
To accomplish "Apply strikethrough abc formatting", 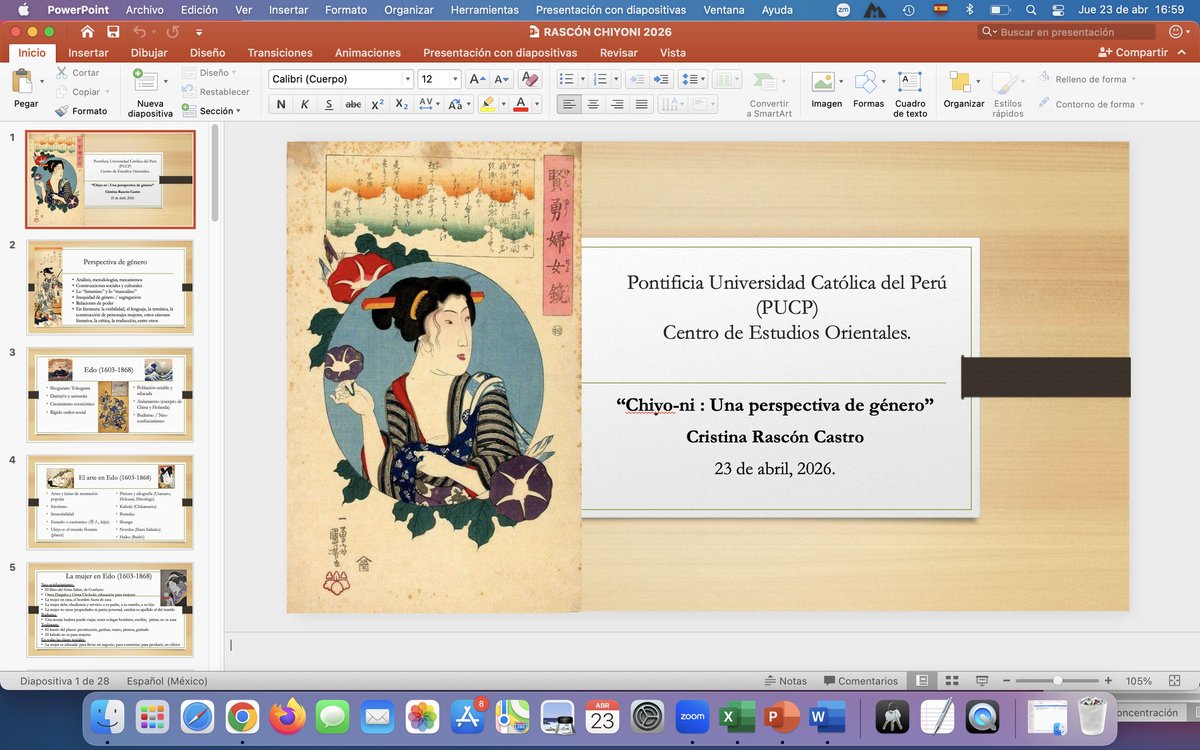I will point(353,104).
